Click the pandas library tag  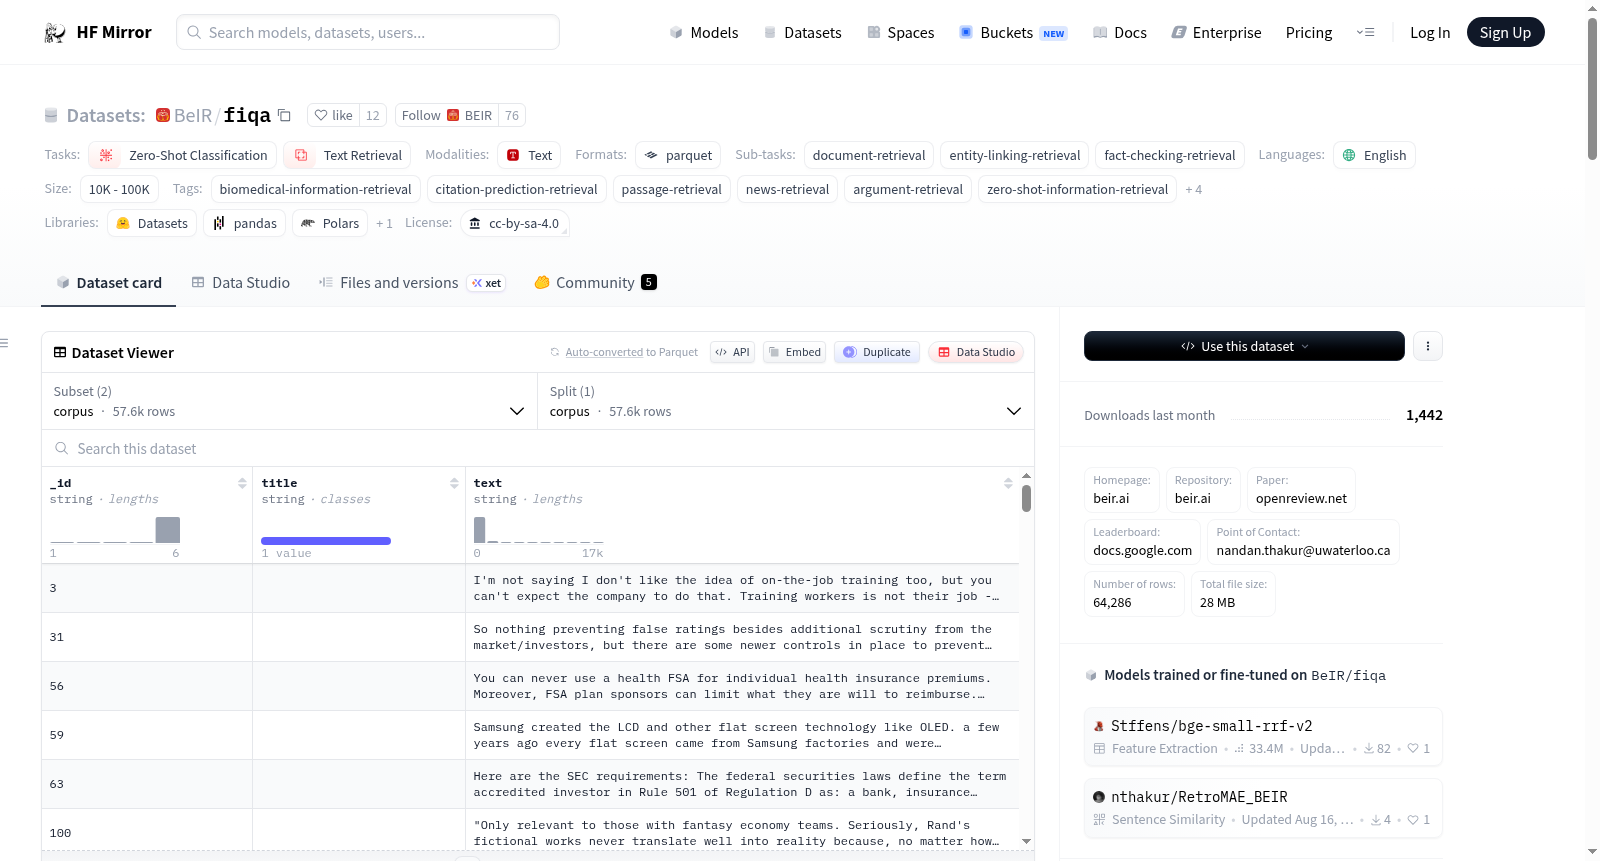pos(245,223)
